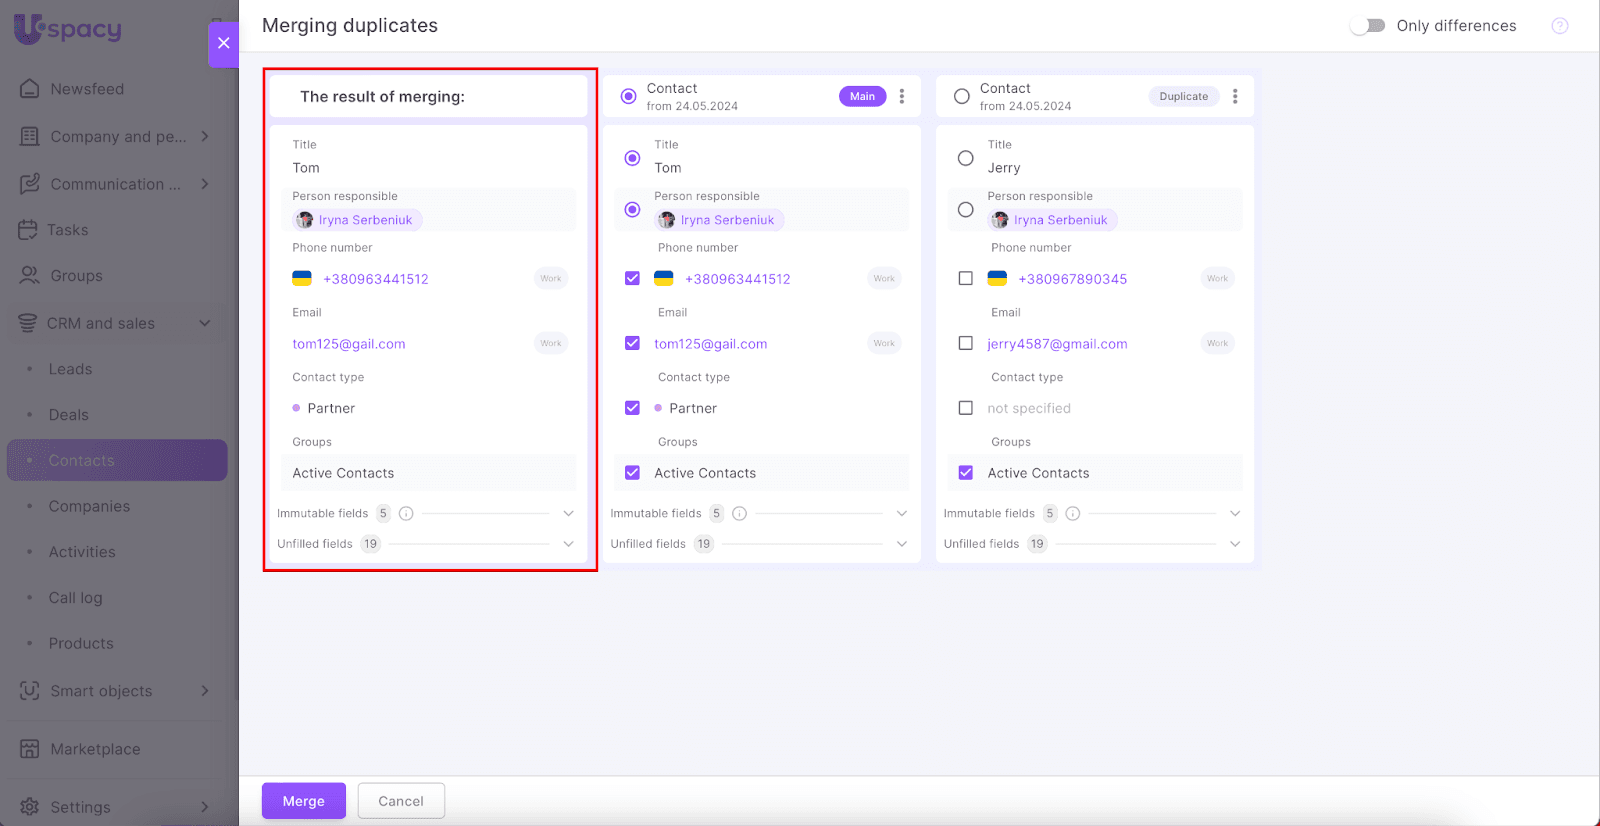The height and width of the screenshot is (826, 1600).
Task: Click the purple X close panel icon
Action: click(223, 43)
